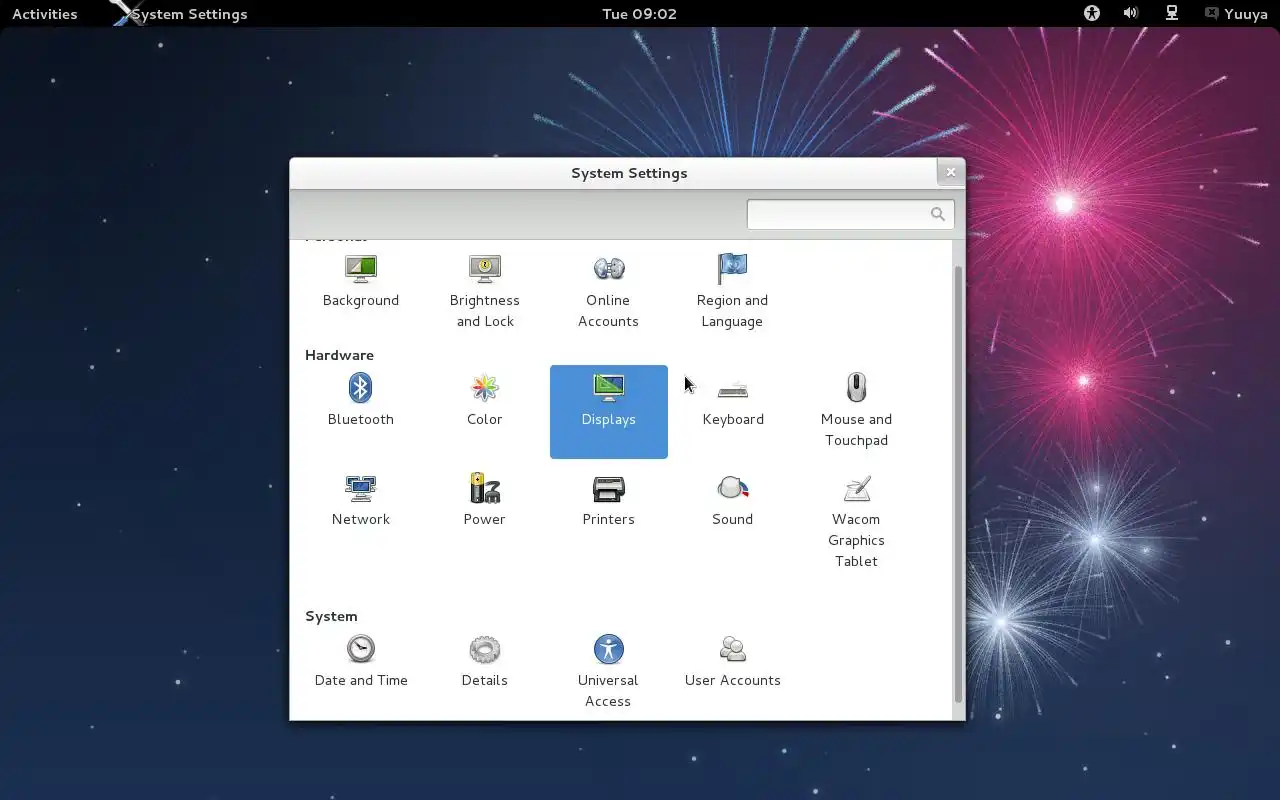Open the Printers settings panel
Screen dimensions: 1280x800
point(609,500)
